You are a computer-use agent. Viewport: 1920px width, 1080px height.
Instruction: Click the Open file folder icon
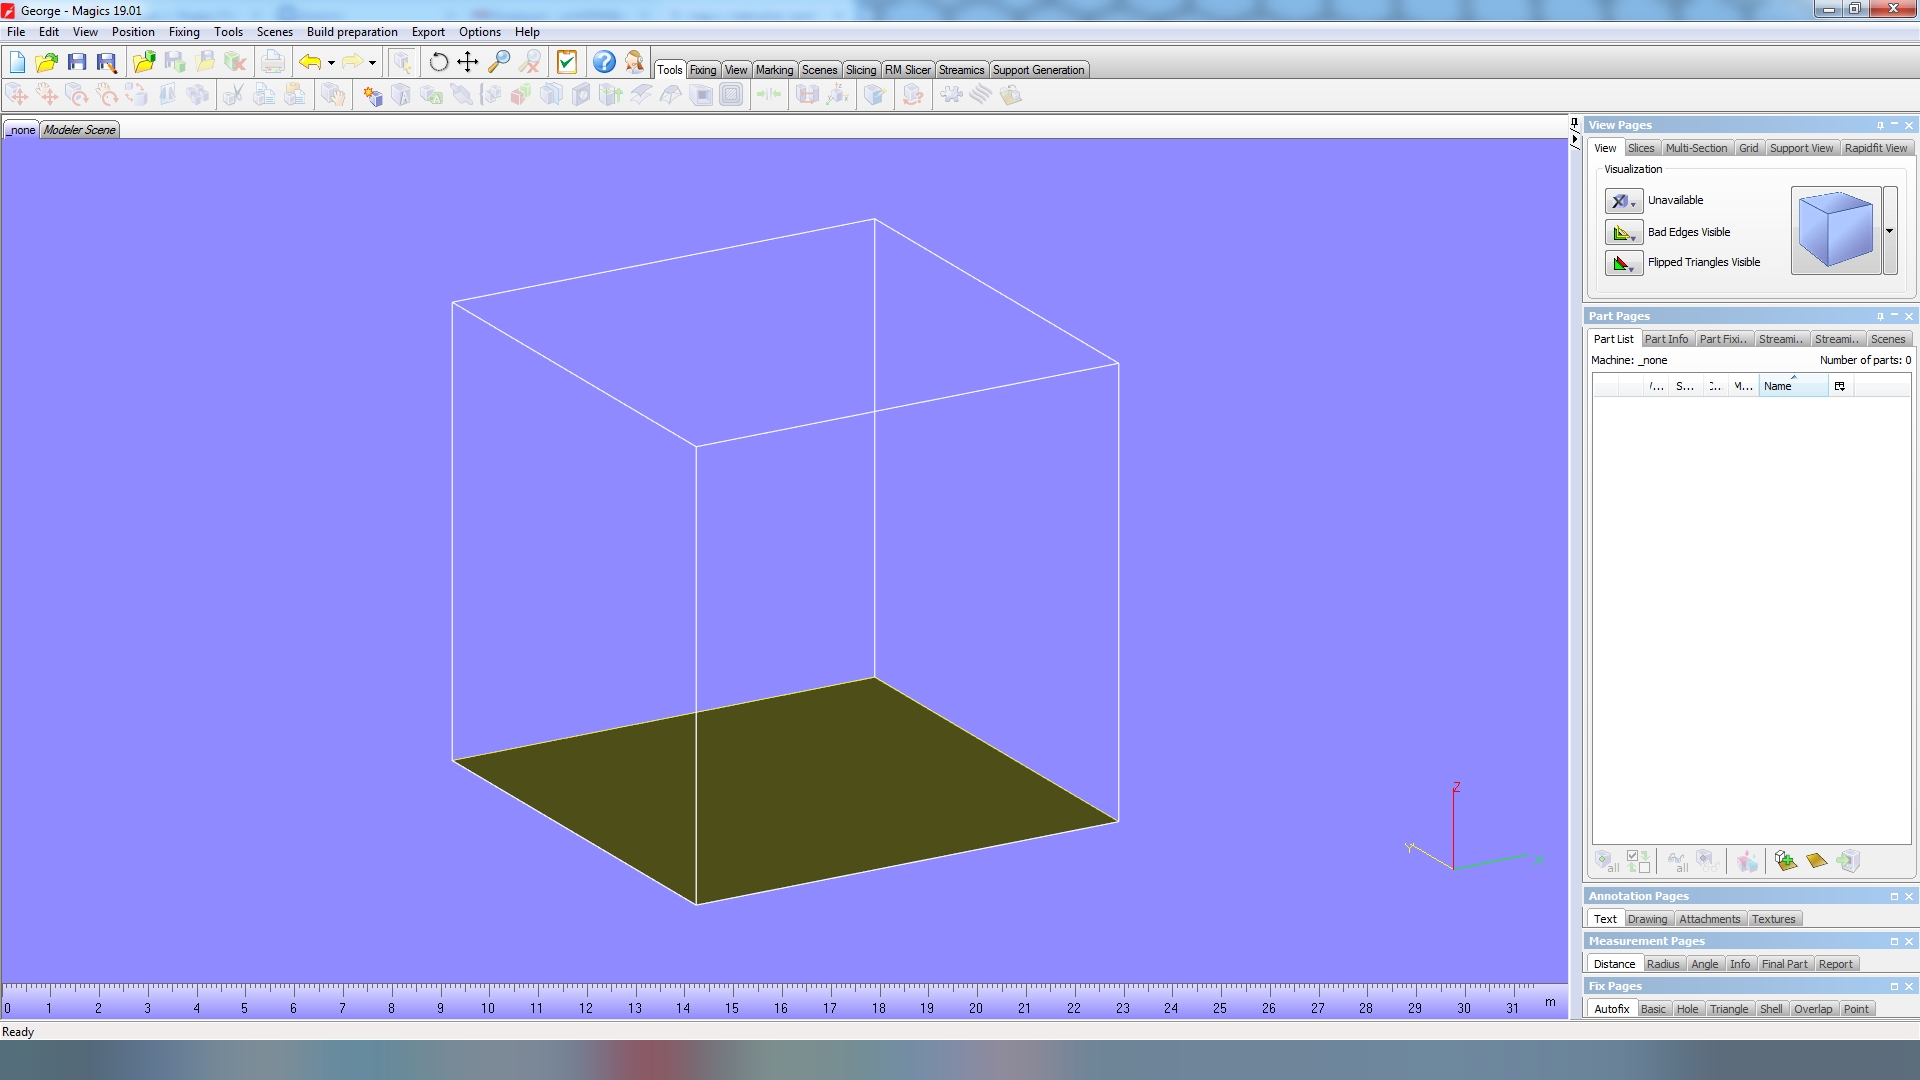click(x=46, y=62)
